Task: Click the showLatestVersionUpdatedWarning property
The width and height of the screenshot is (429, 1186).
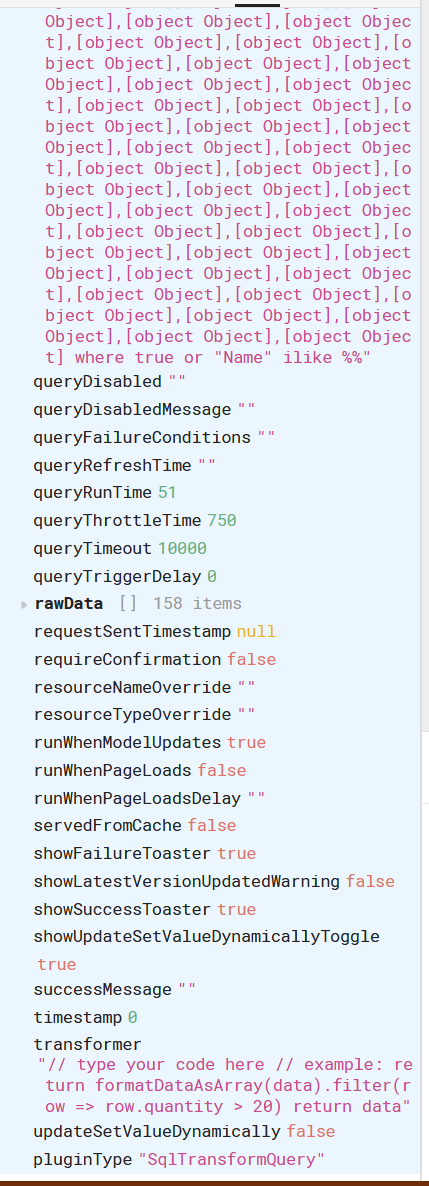Action: coord(187,882)
